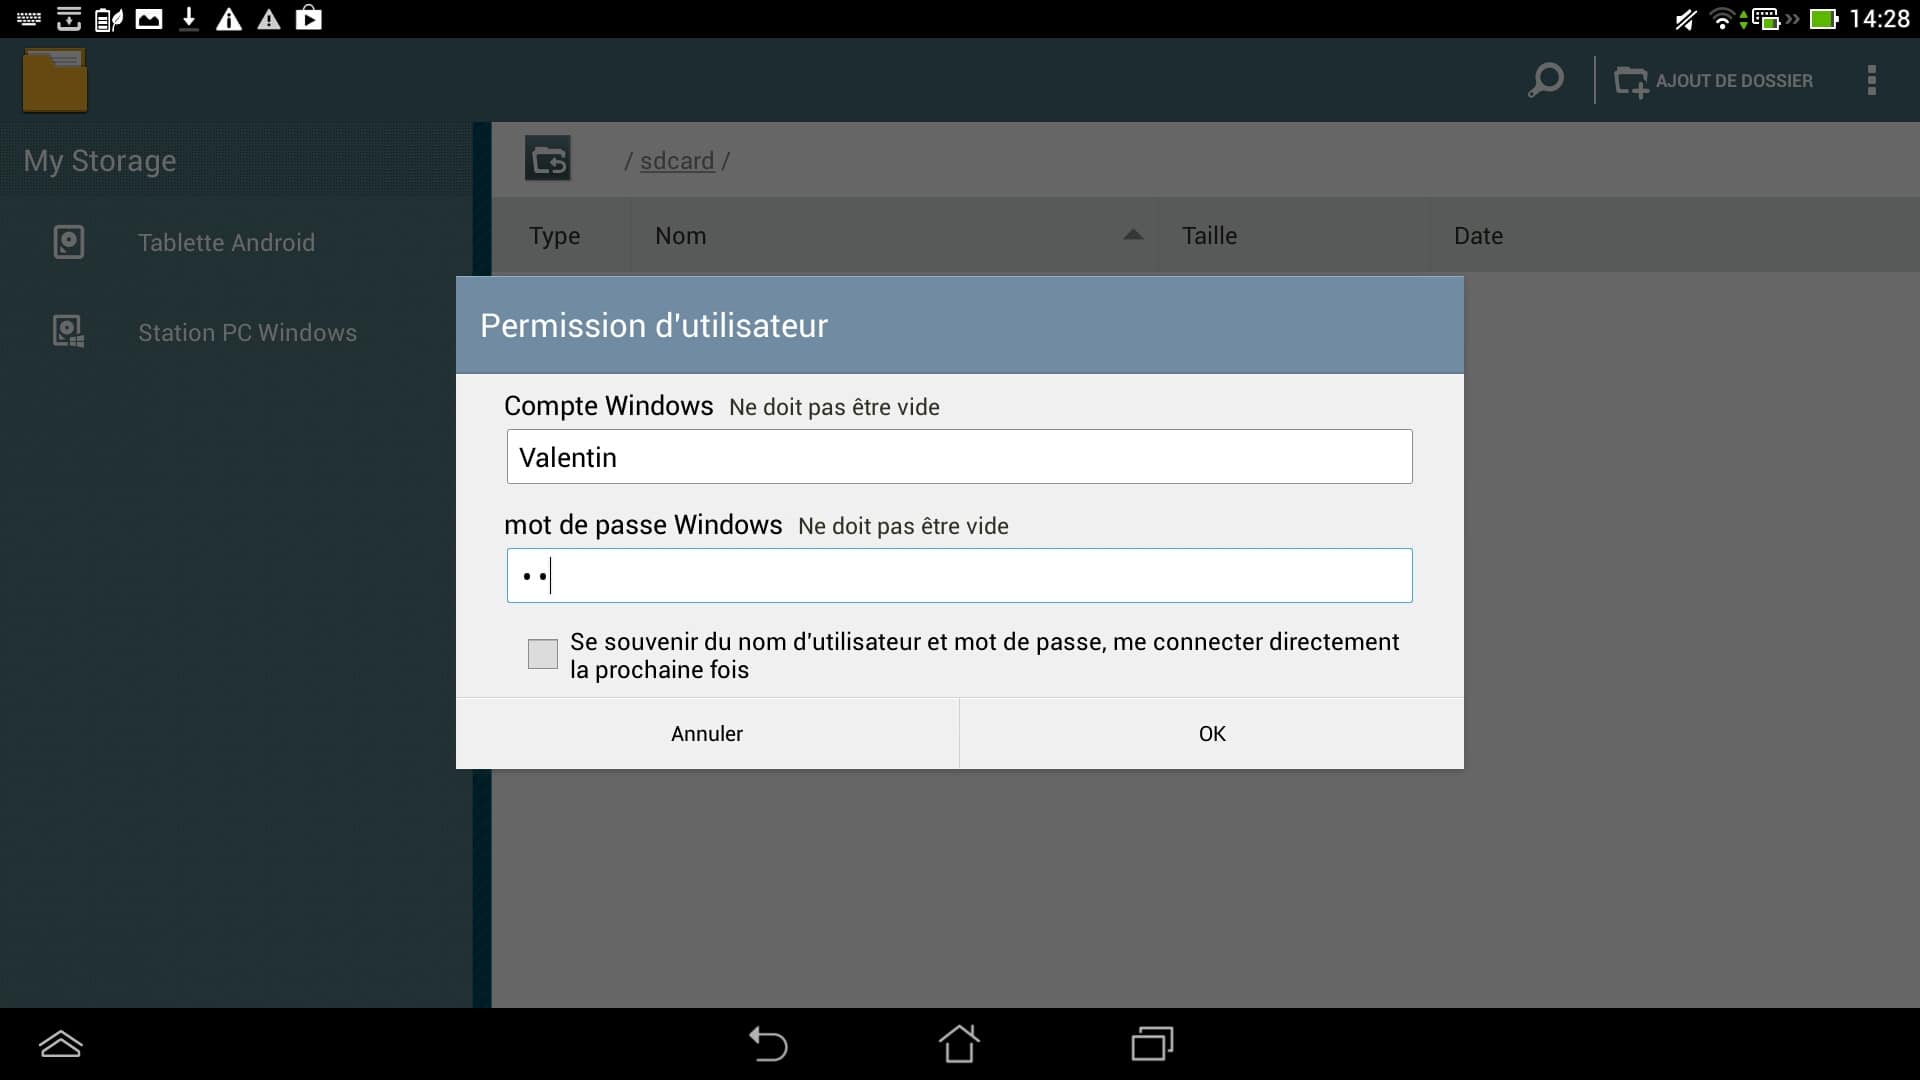Toggle the Nom column sort arrow

[1132, 235]
